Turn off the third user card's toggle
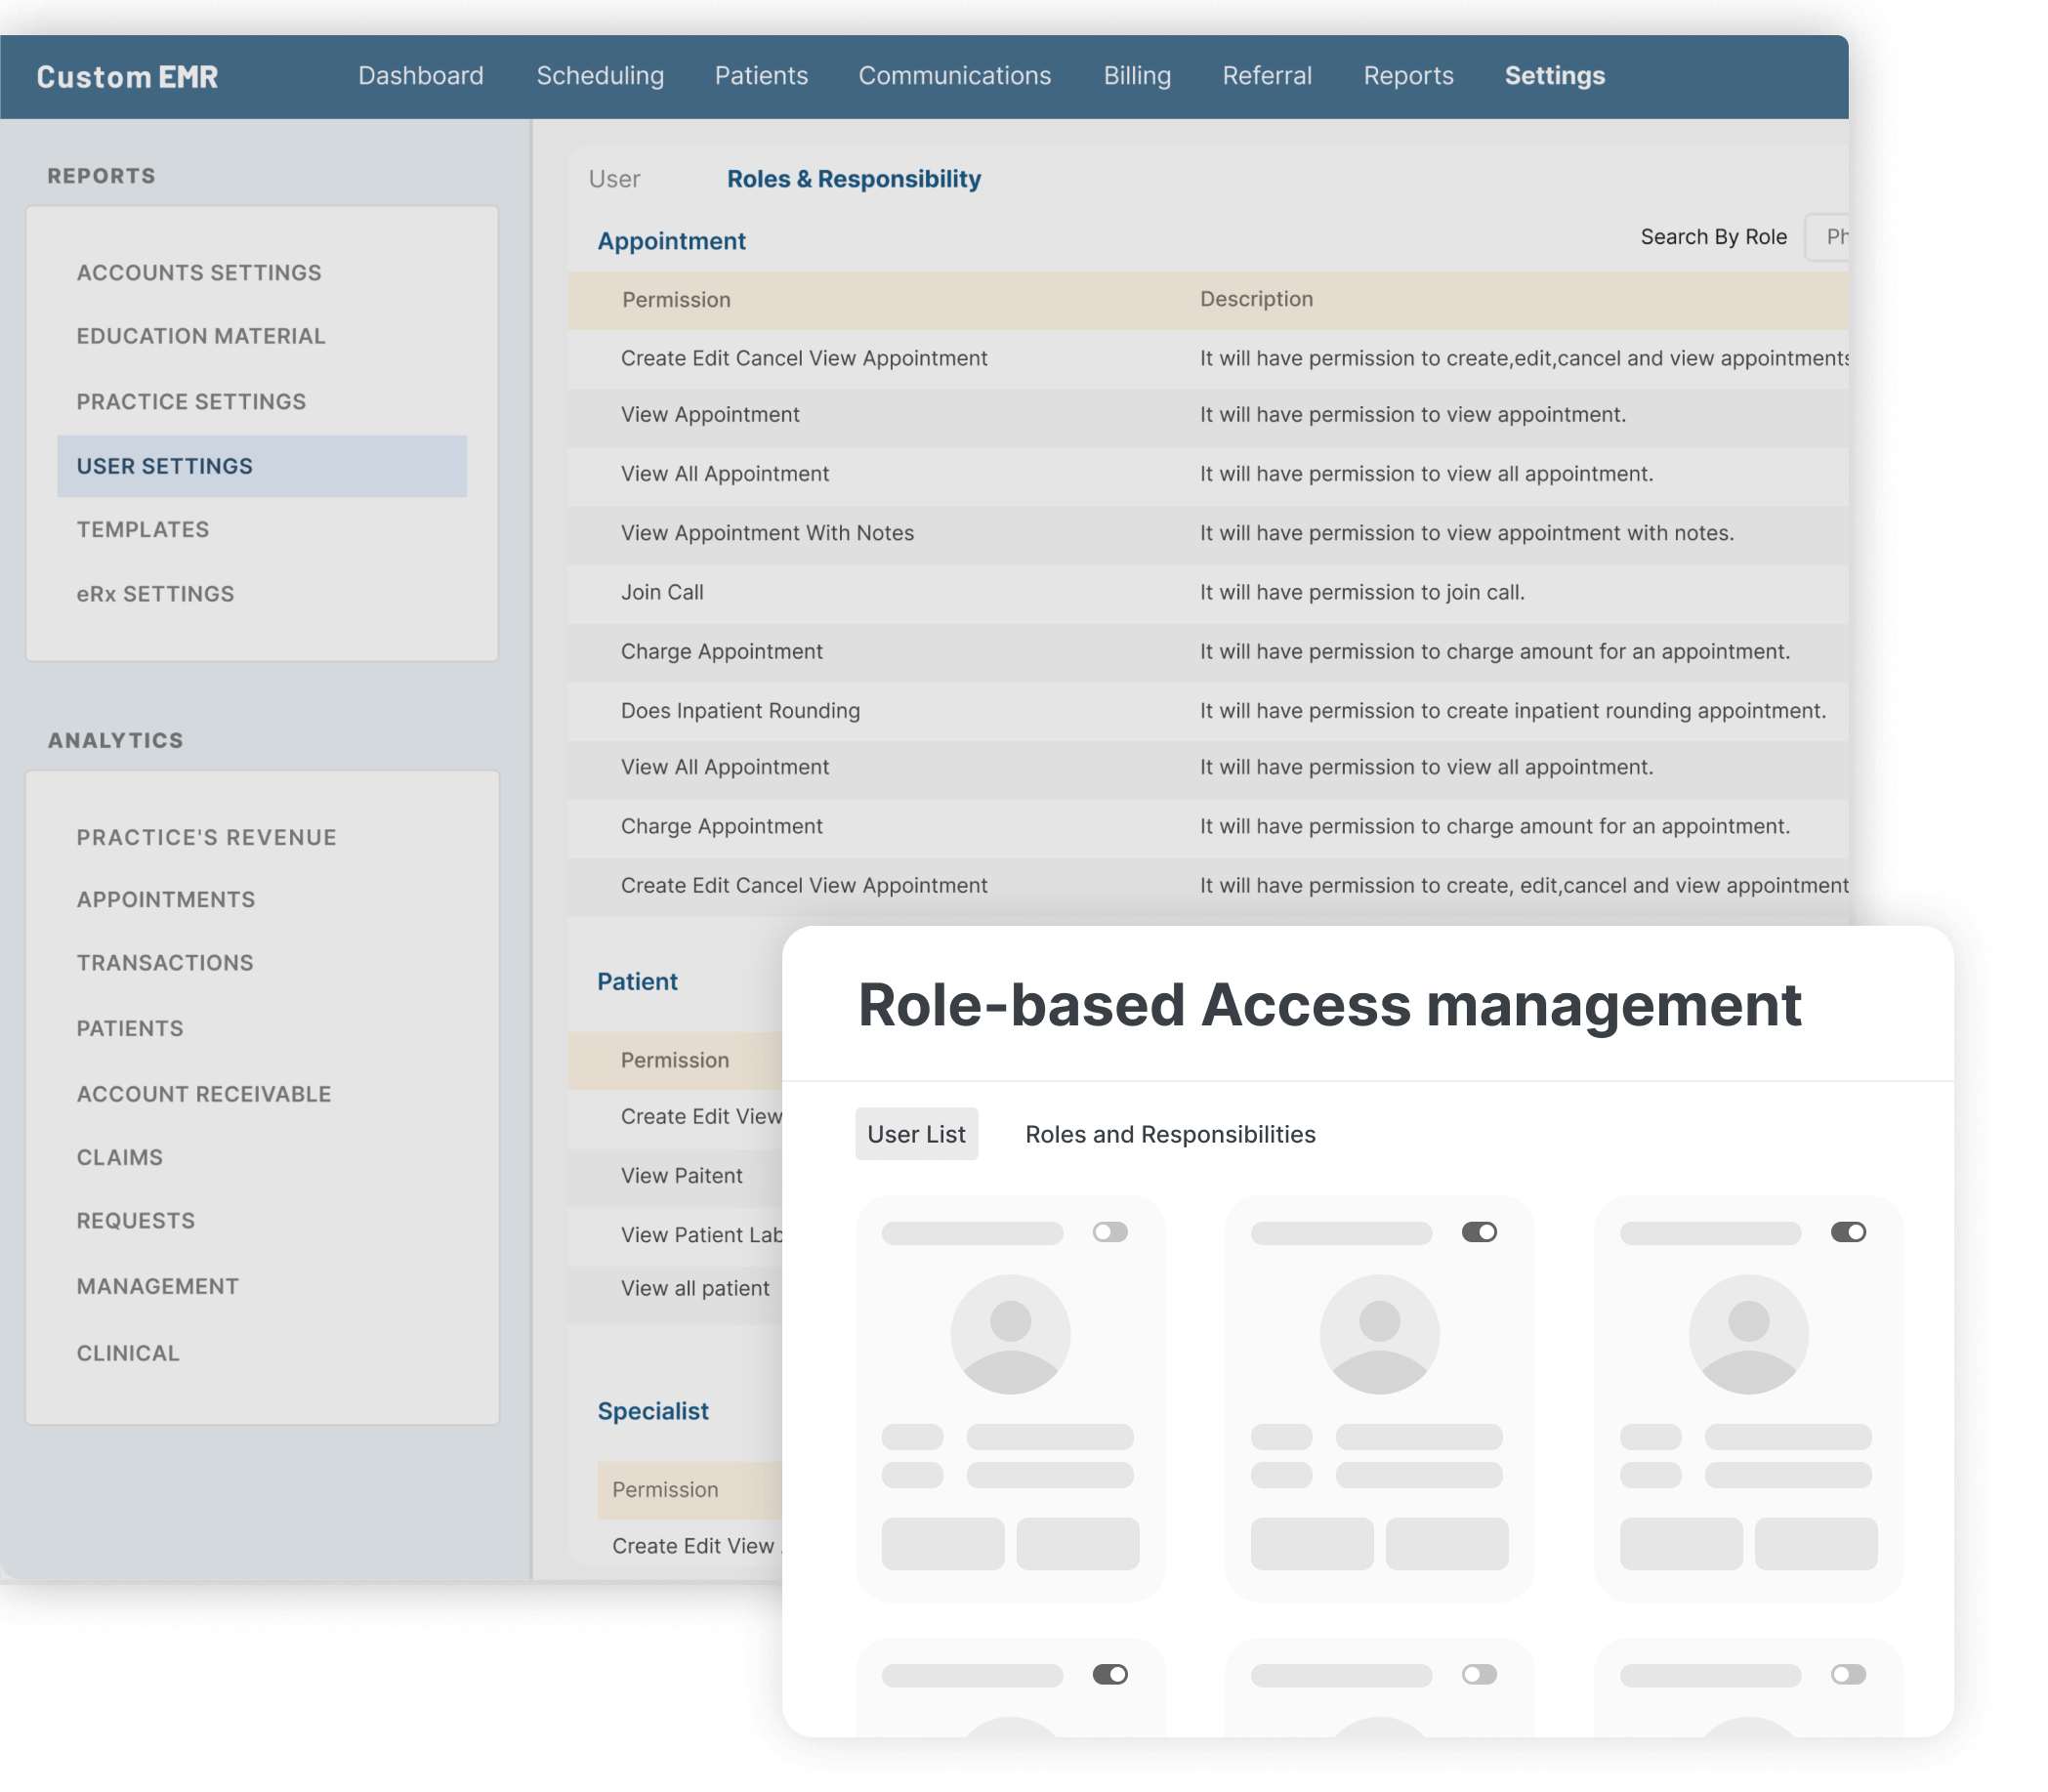The image size is (2048, 1792). [1850, 1232]
